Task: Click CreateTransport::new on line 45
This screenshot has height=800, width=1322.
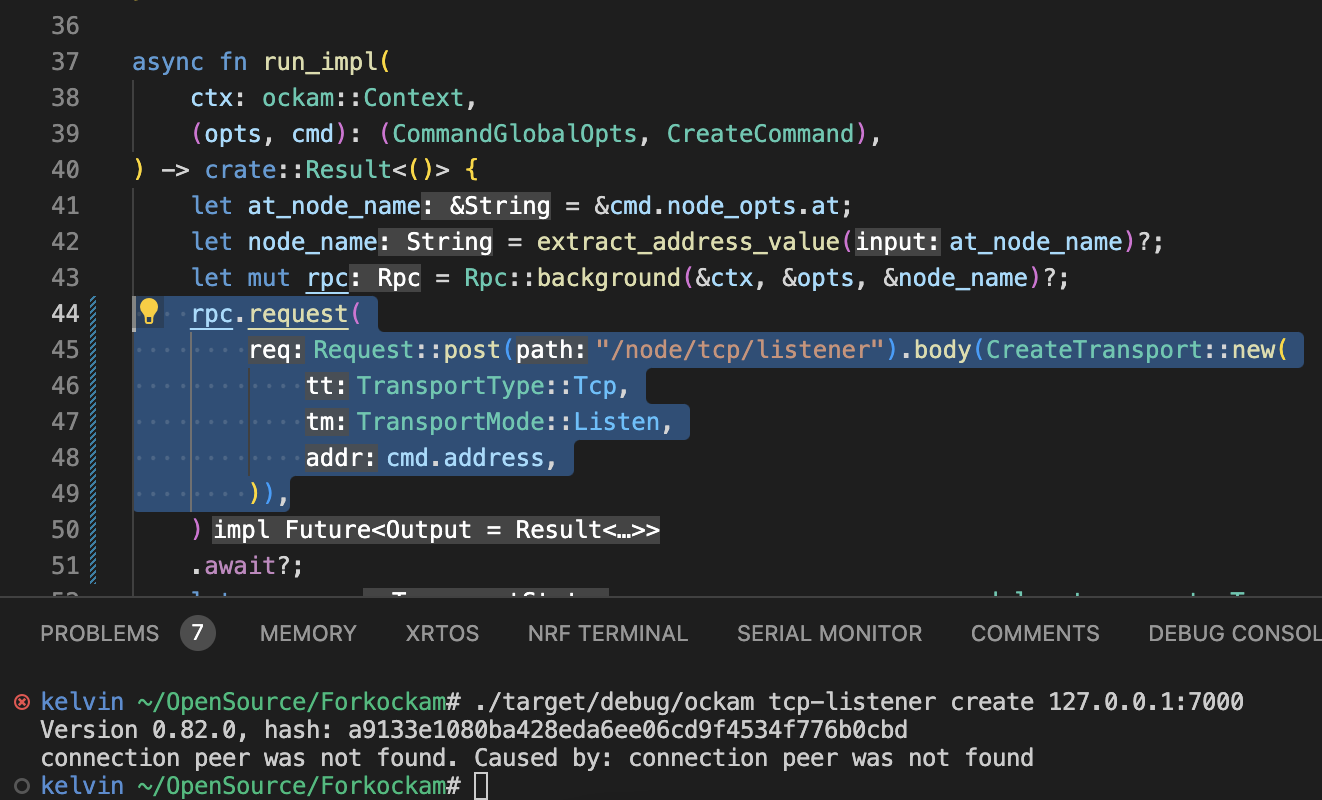Action: point(1131,350)
